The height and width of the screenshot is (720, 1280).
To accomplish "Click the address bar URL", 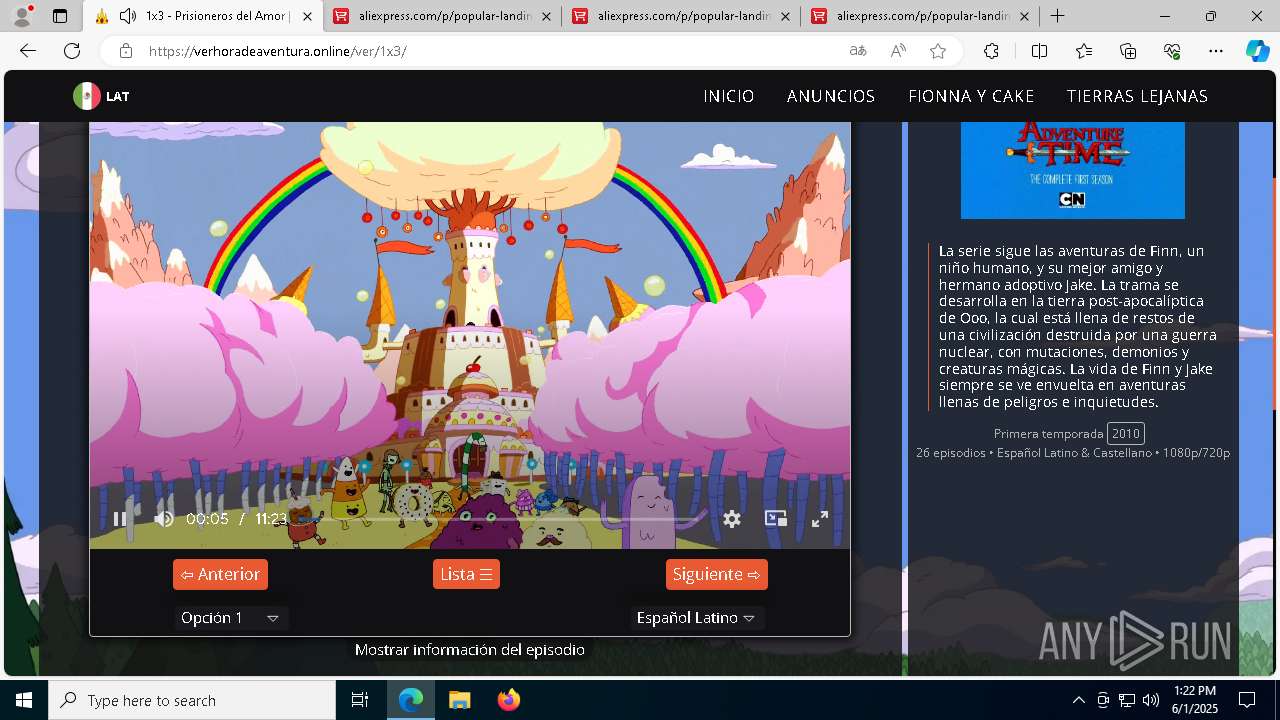I will (x=278, y=51).
